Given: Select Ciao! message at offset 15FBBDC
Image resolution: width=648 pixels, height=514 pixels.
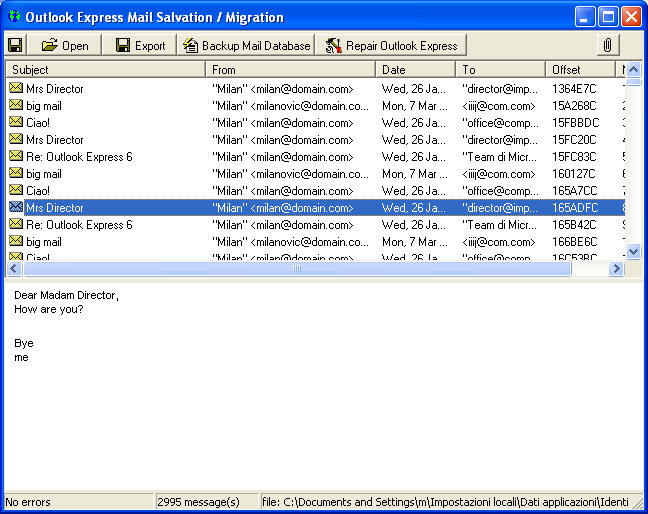Looking at the screenshot, I should point(315,123).
